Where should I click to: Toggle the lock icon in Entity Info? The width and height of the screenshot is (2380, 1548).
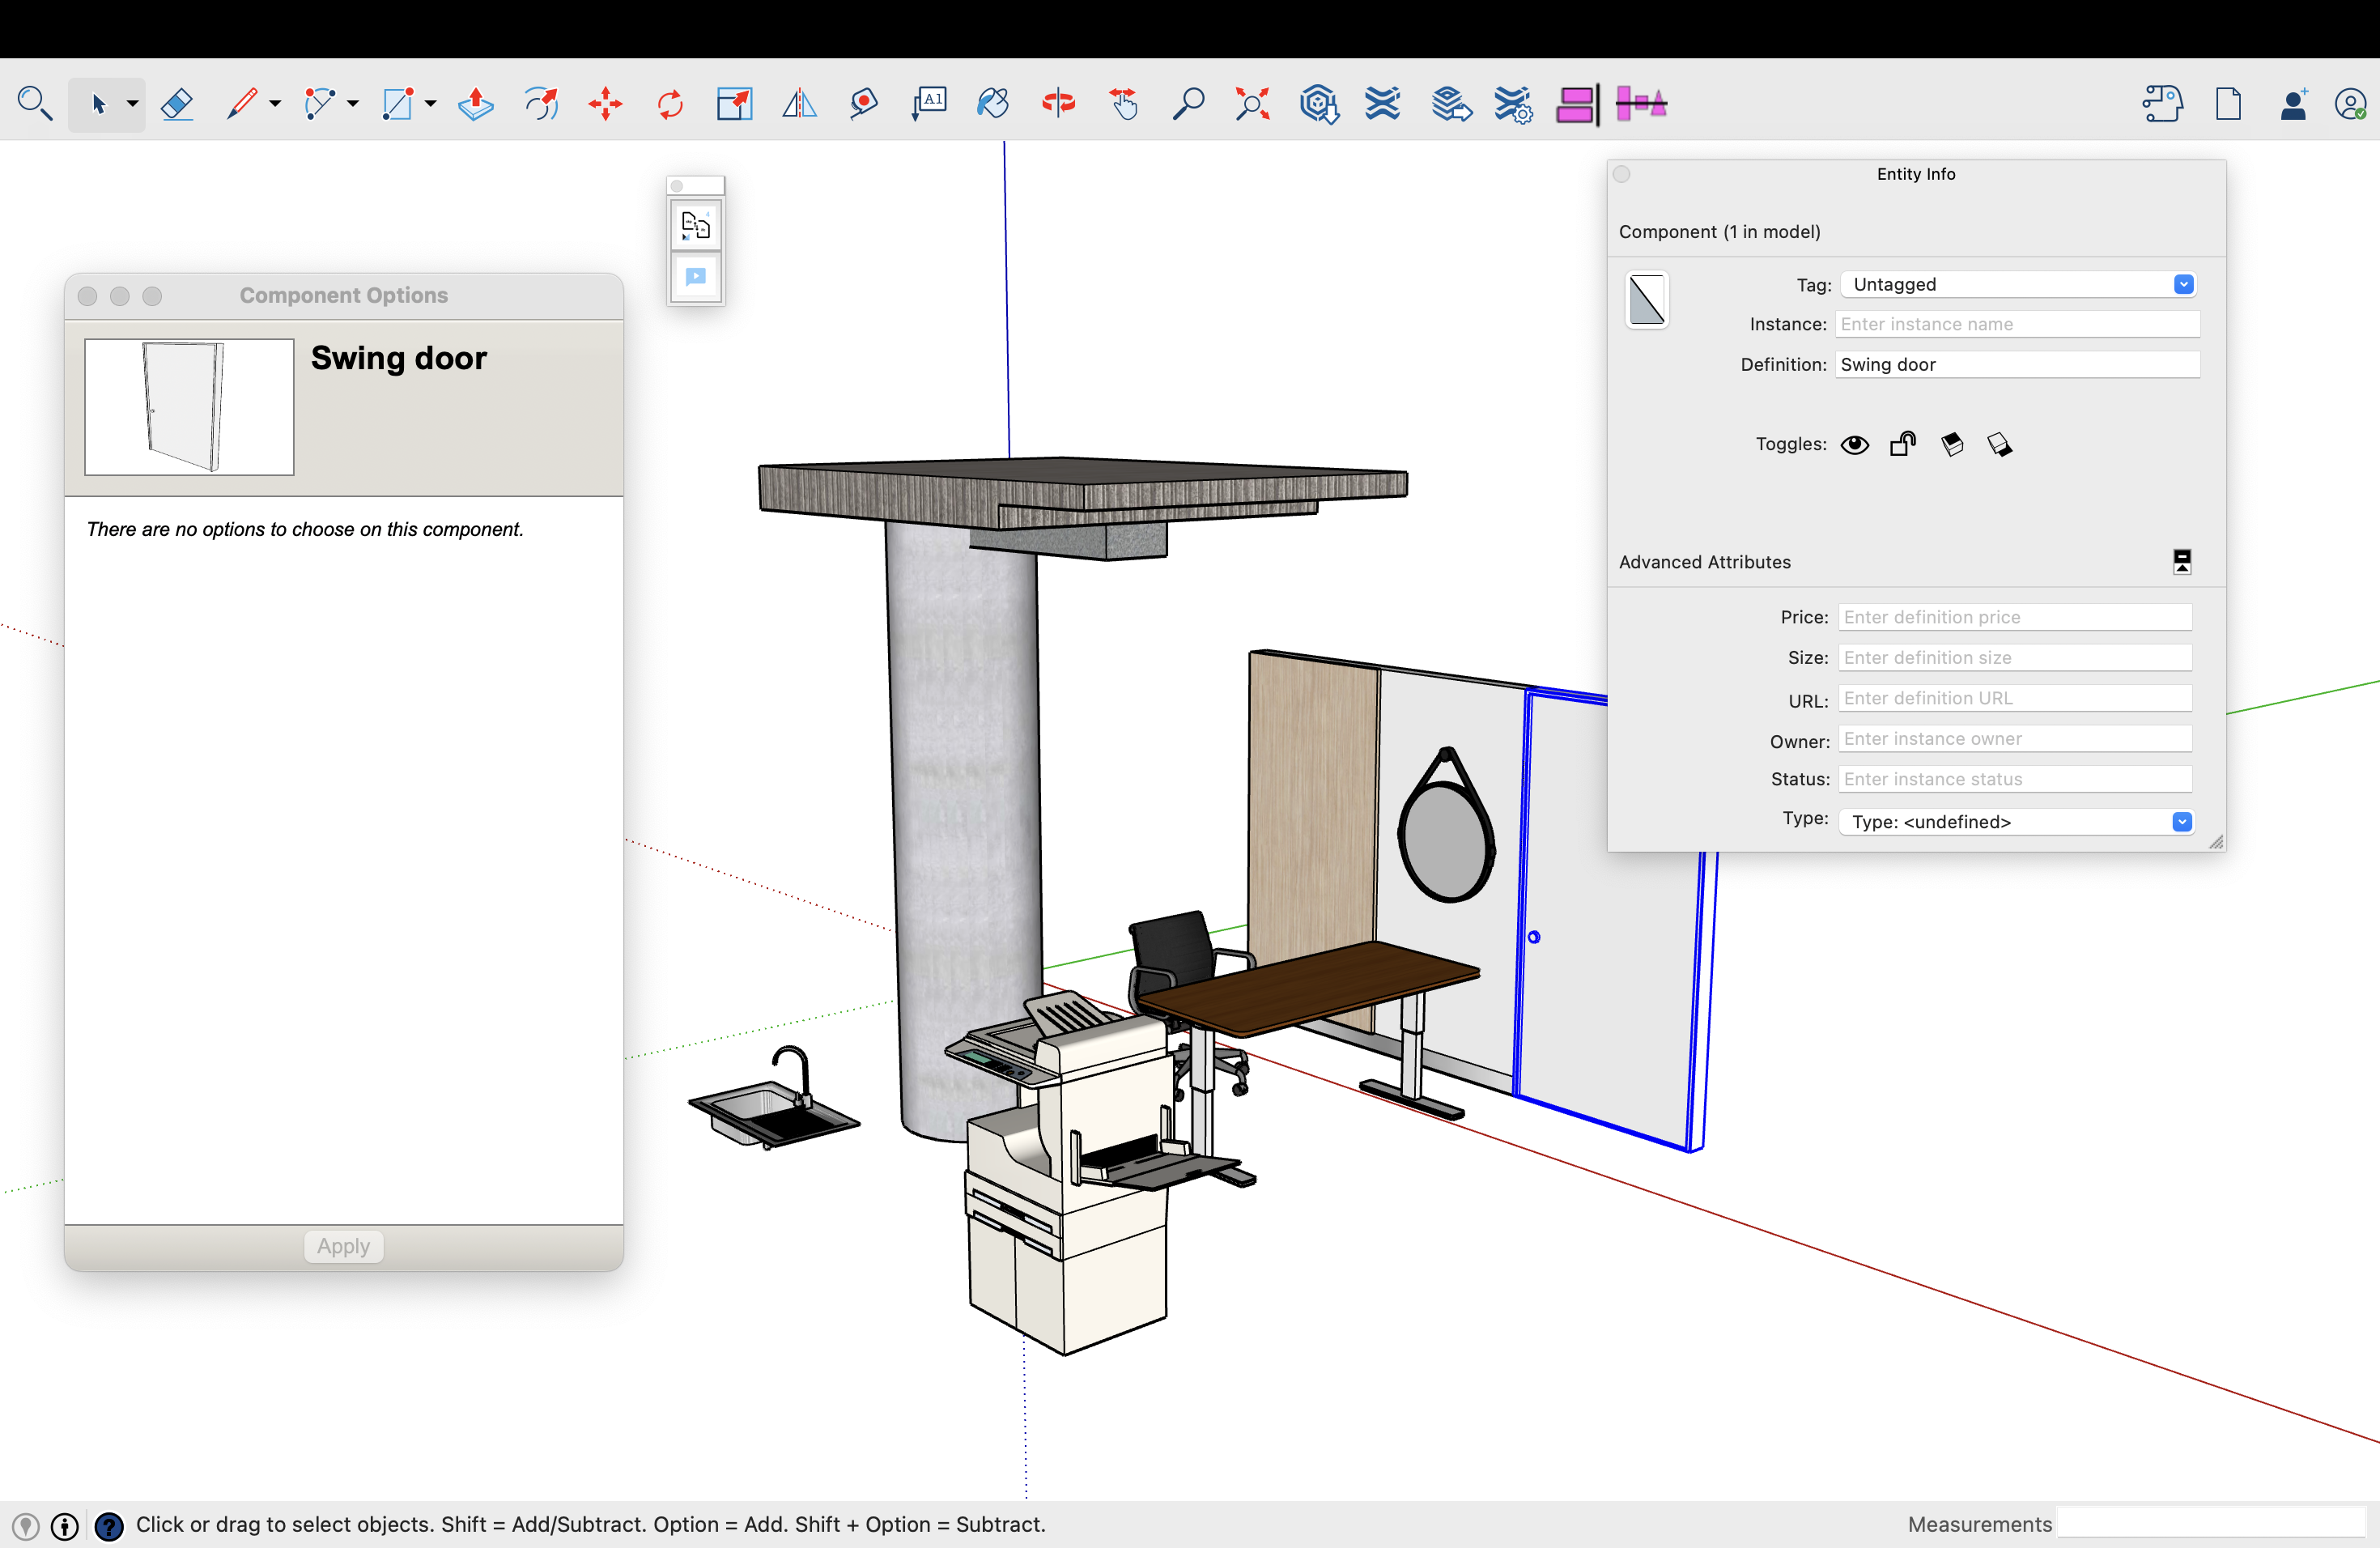tap(1902, 445)
